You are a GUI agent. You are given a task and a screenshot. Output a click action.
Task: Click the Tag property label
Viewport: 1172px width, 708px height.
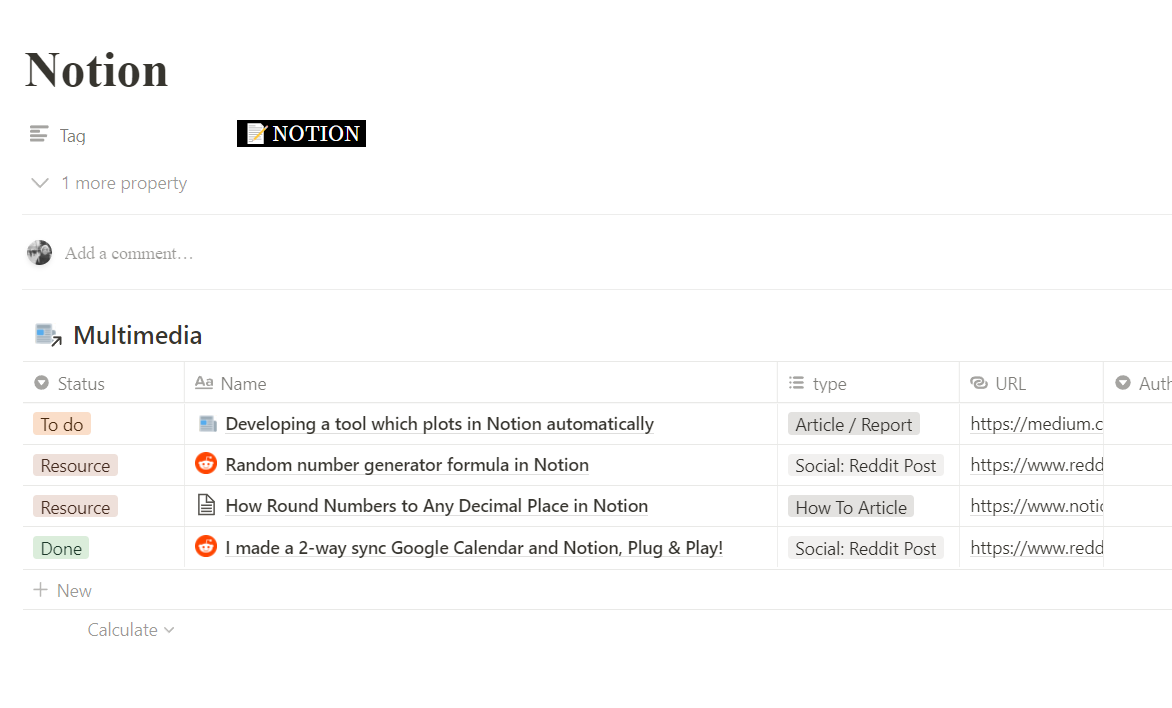point(73,135)
